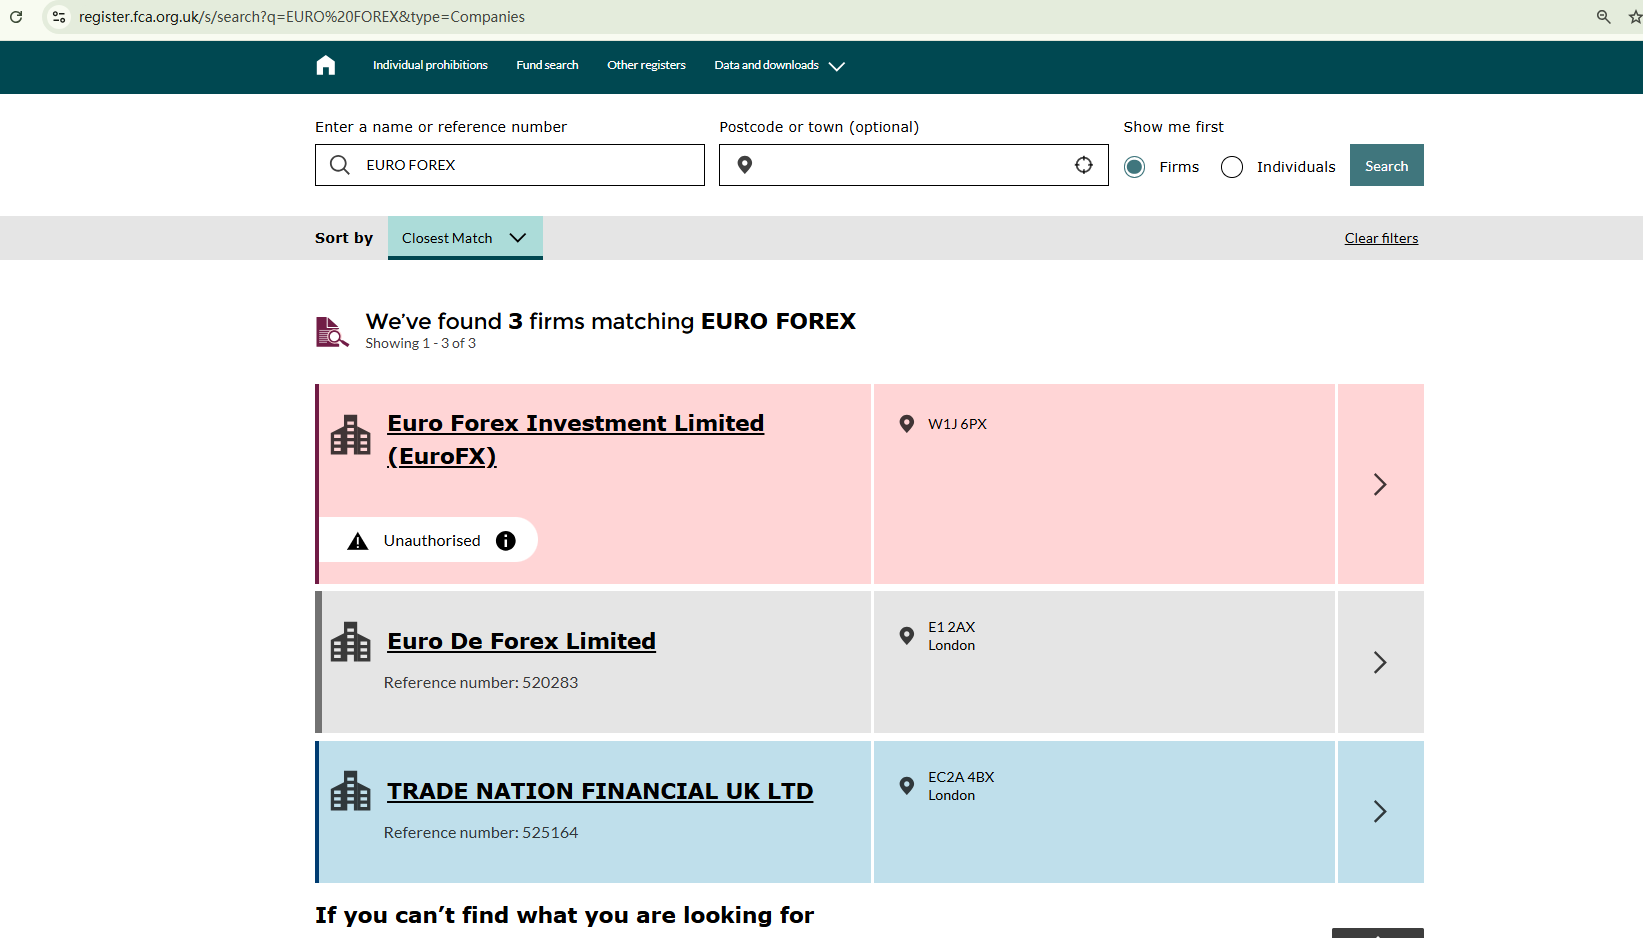Click the use-my-location crosshair icon
Screen dimensions: 1643x938
1083,165
